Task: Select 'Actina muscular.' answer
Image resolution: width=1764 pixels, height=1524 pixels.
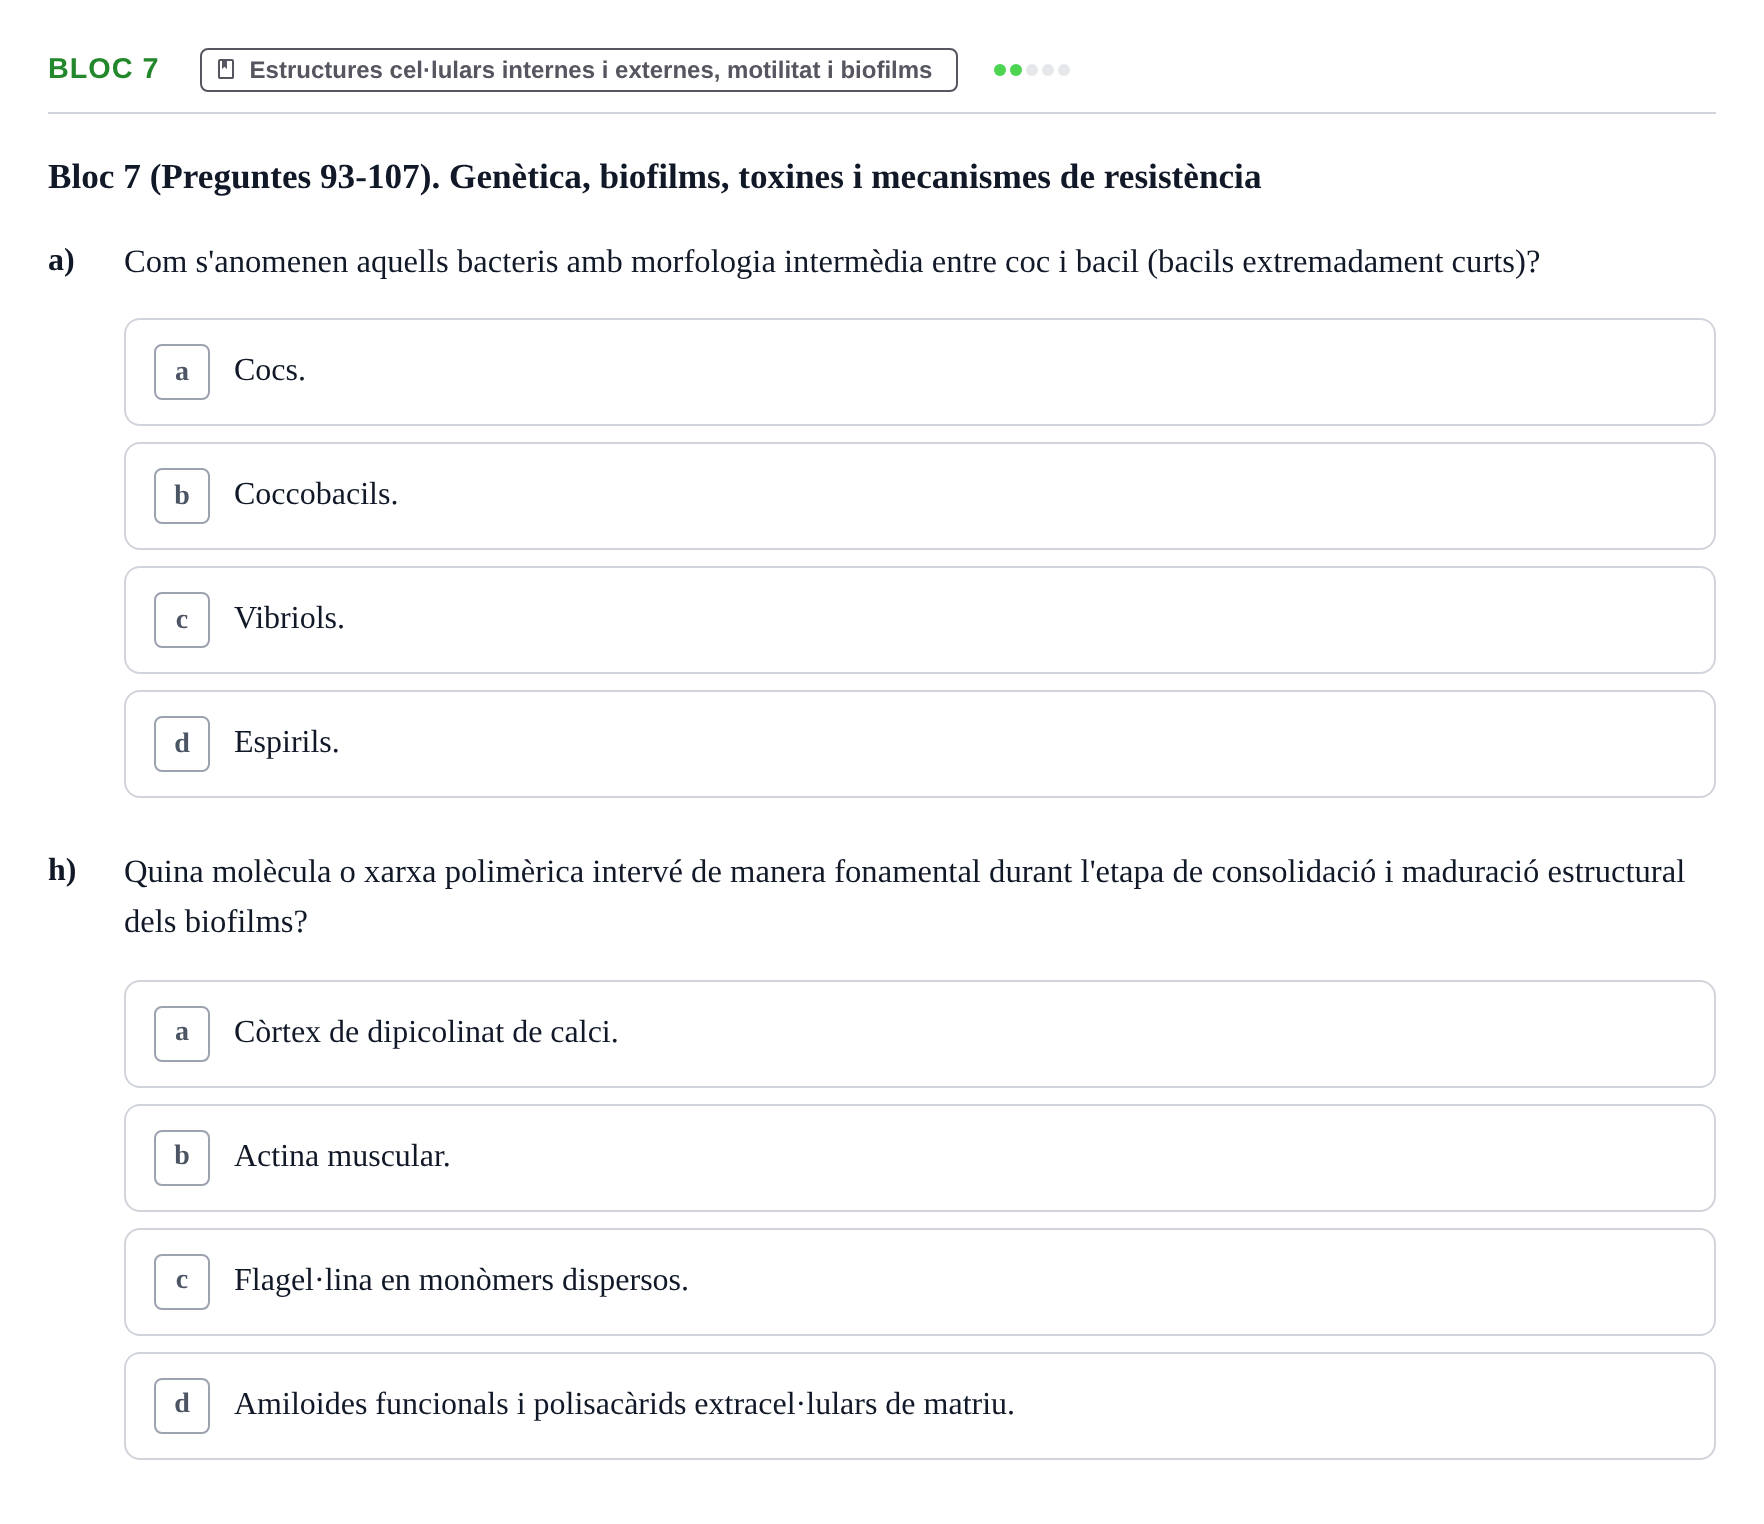Action: (x=919, y=1158)
